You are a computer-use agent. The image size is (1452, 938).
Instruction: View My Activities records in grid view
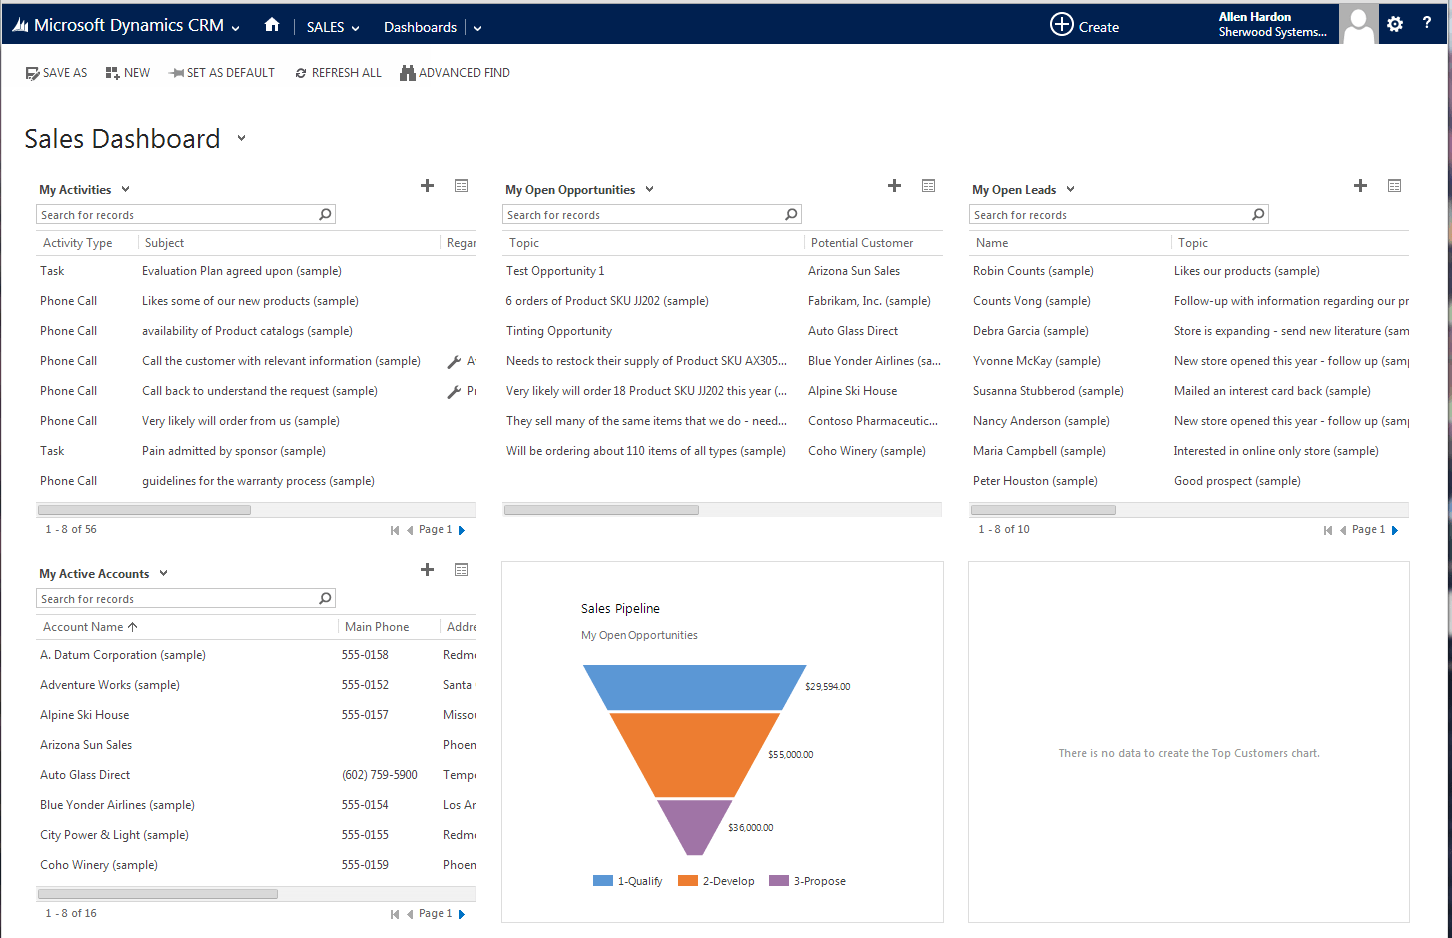461,186
